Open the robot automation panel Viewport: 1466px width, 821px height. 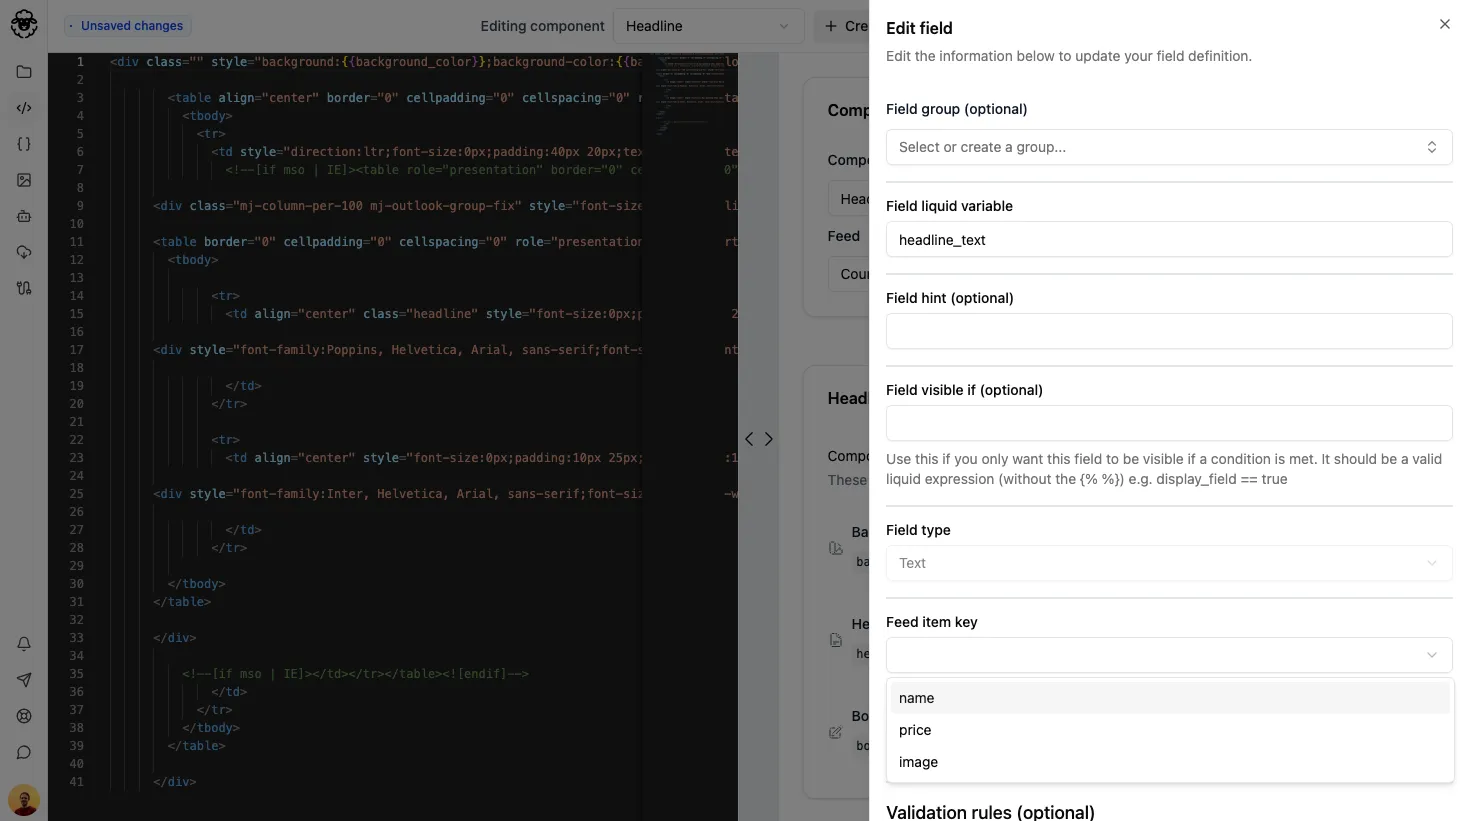tap(23, 216)
